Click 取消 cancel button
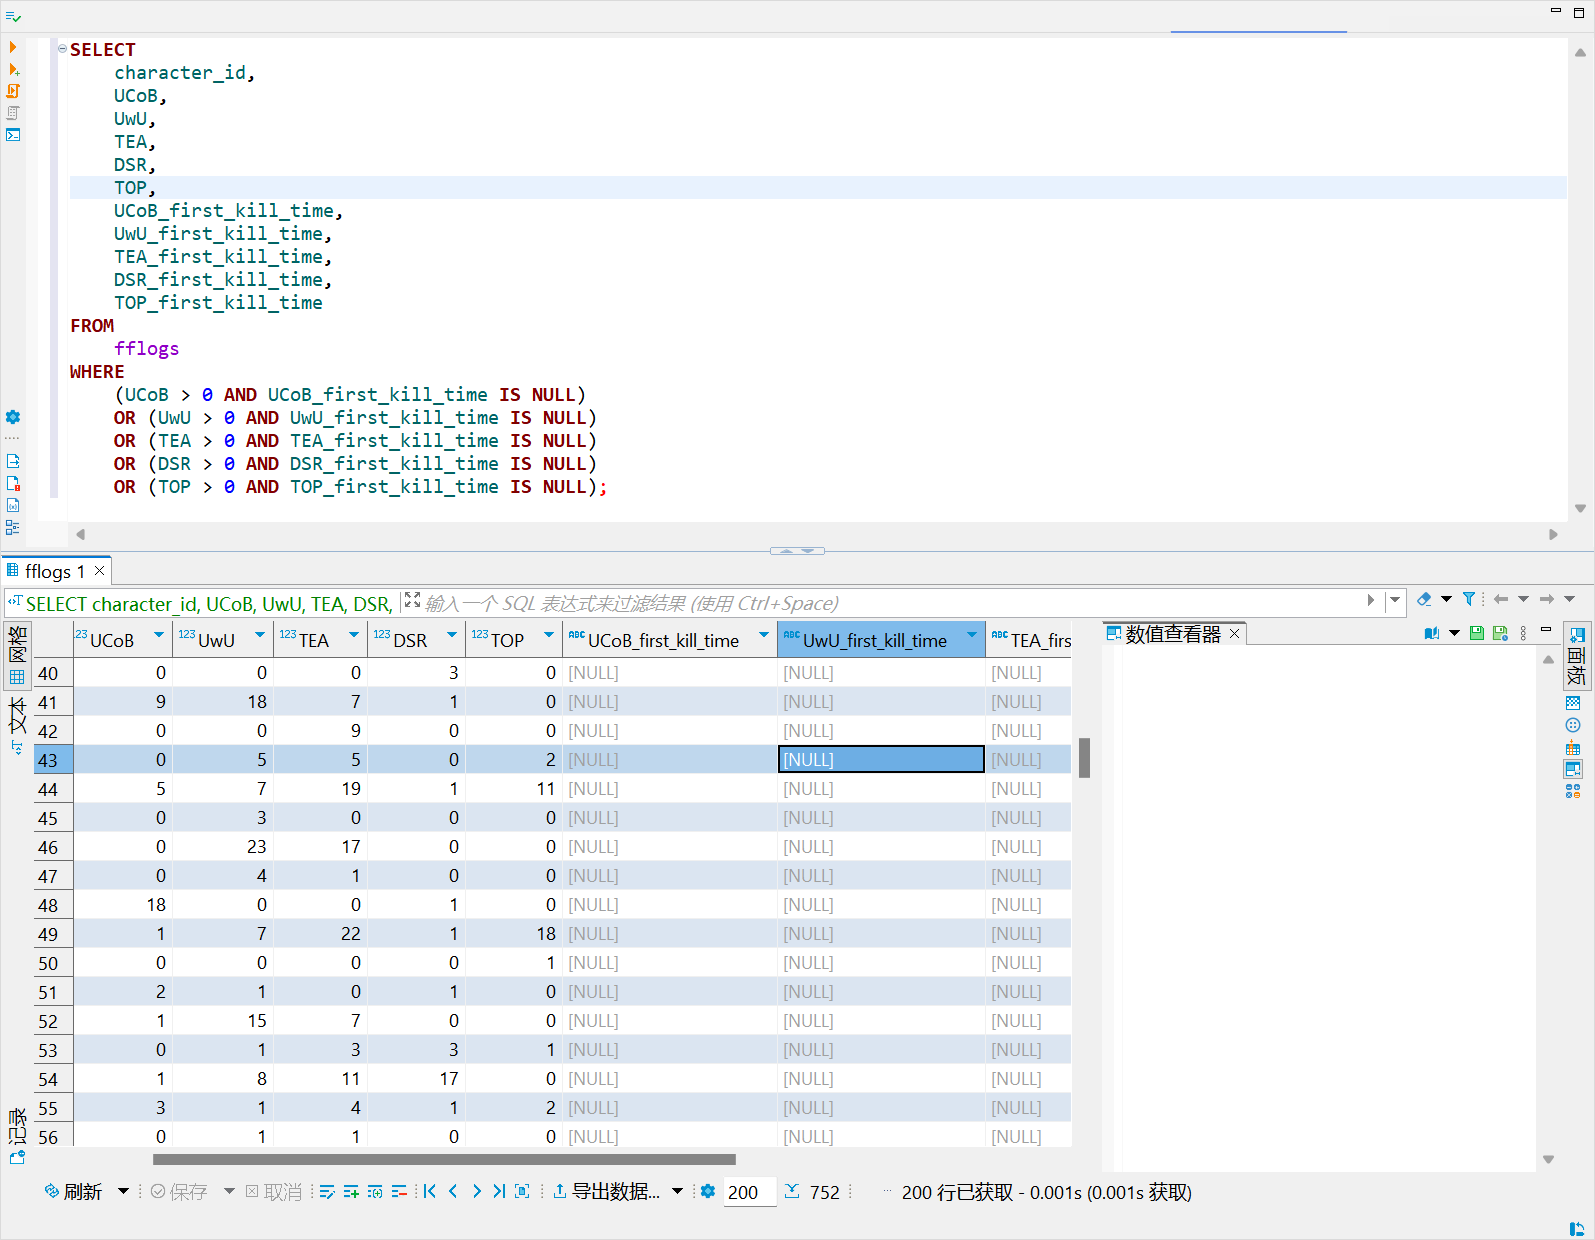This screenshot has width=1595, height=1240. point(273,1191)
